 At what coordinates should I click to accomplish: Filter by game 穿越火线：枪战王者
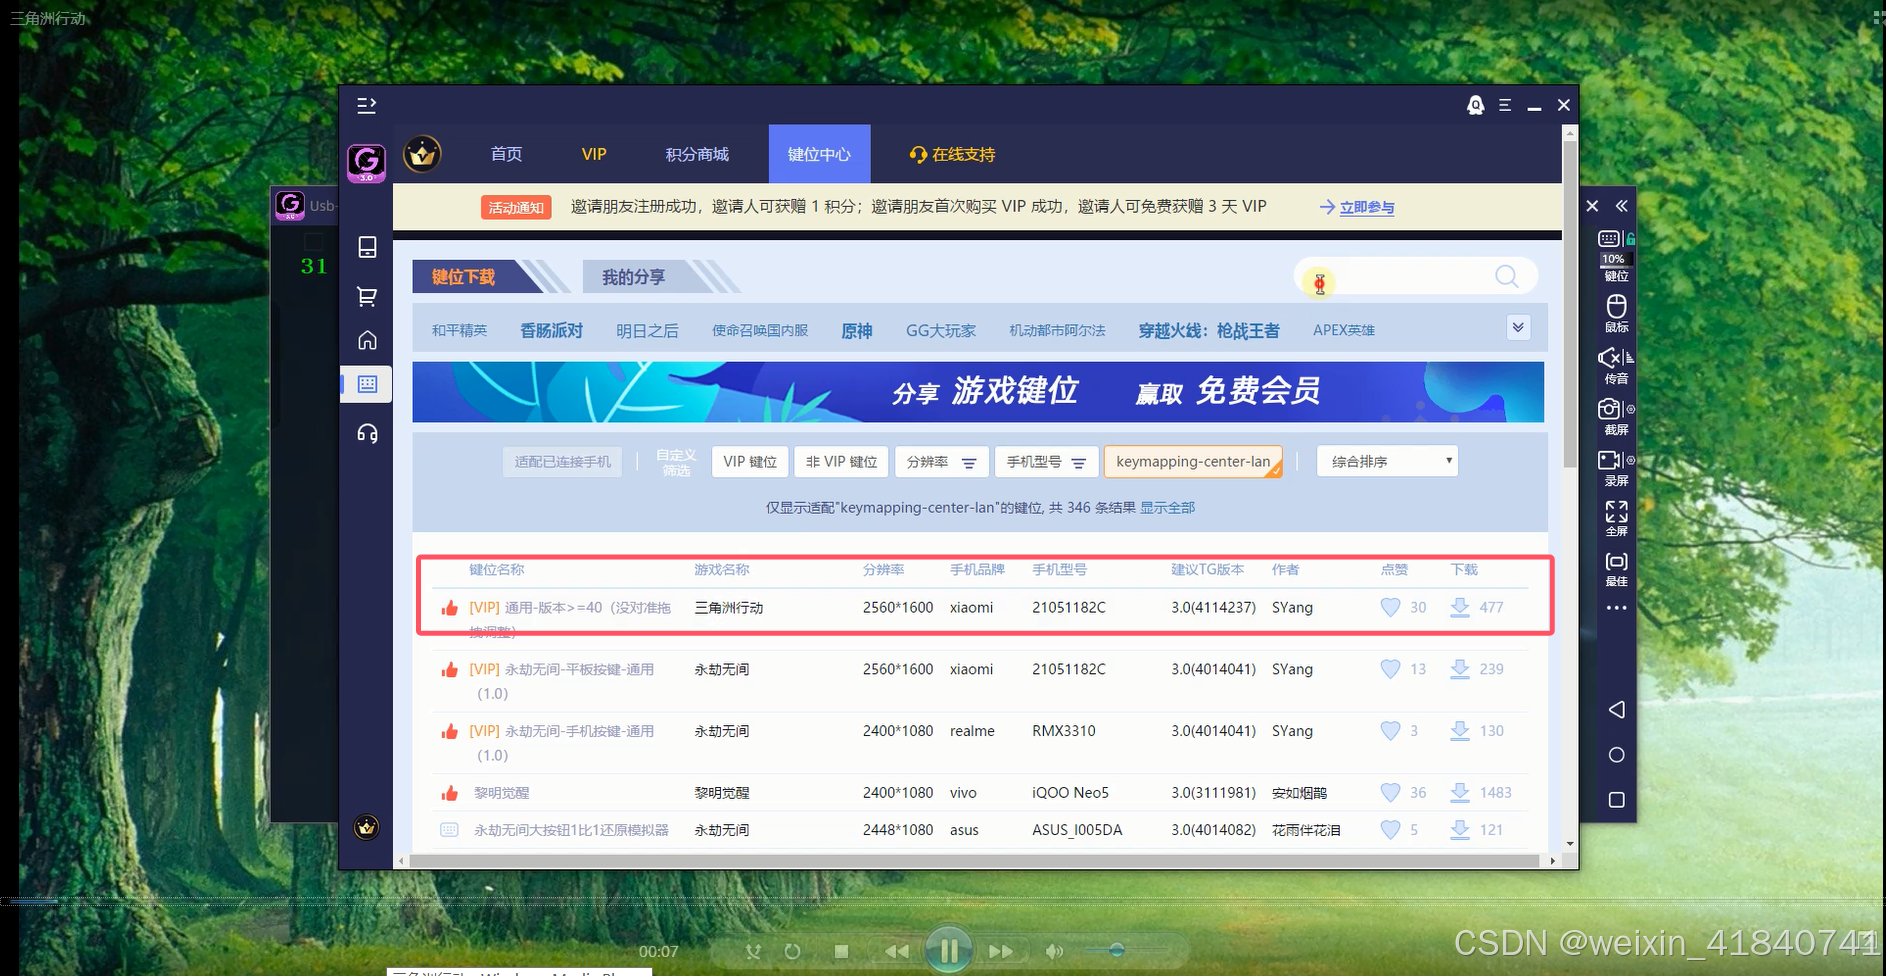pyautogui.click(x=1208, y=330)
